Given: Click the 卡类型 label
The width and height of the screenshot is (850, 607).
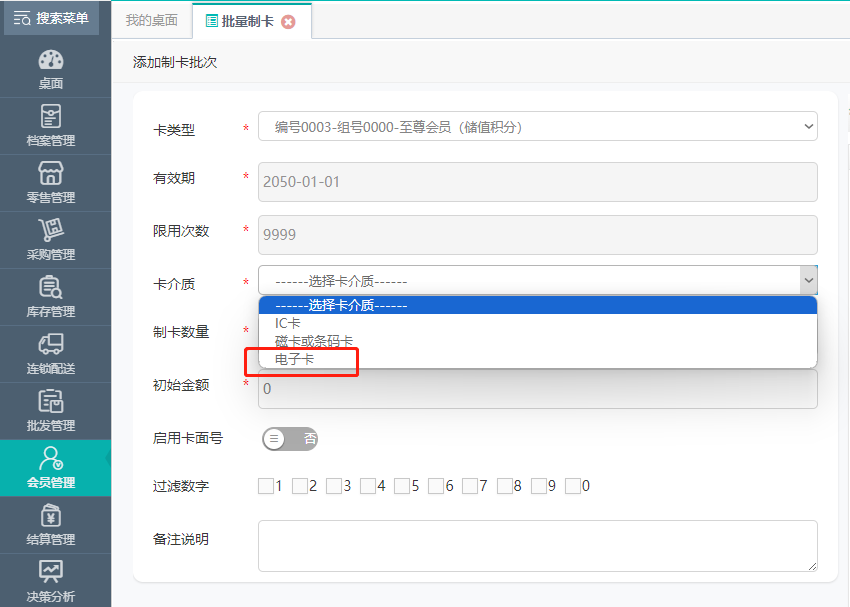Looking at the screenshot, I should pos(174,130).
